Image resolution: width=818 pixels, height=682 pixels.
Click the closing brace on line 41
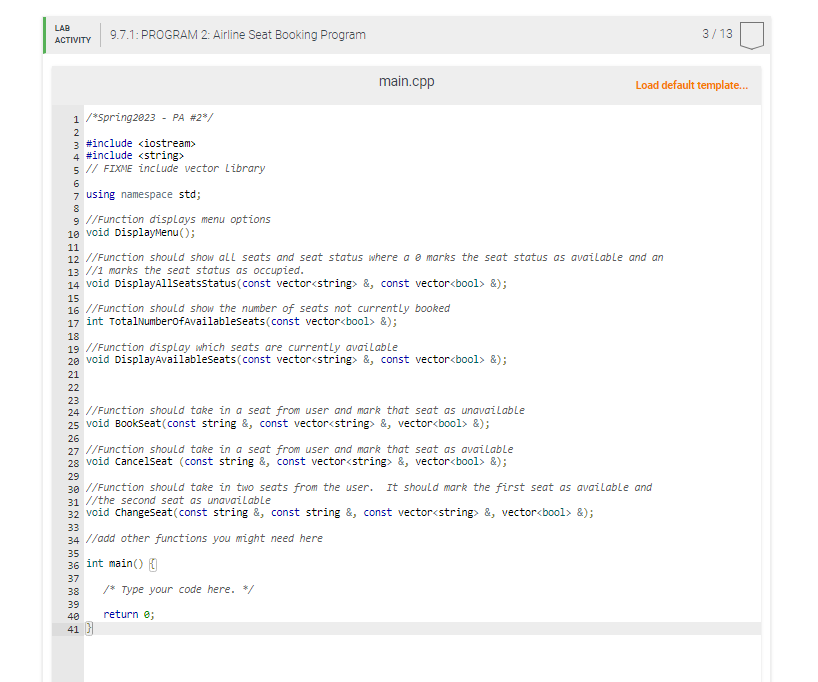(89, 628)
